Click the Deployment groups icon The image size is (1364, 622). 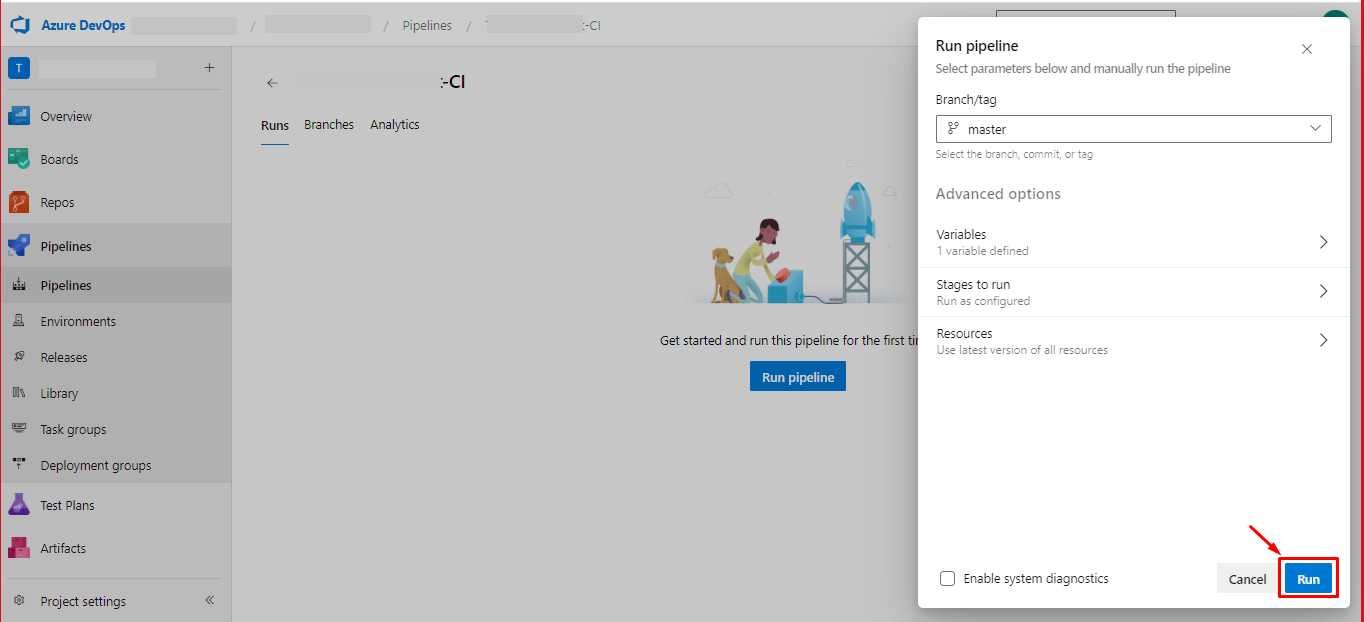[19, 465]
